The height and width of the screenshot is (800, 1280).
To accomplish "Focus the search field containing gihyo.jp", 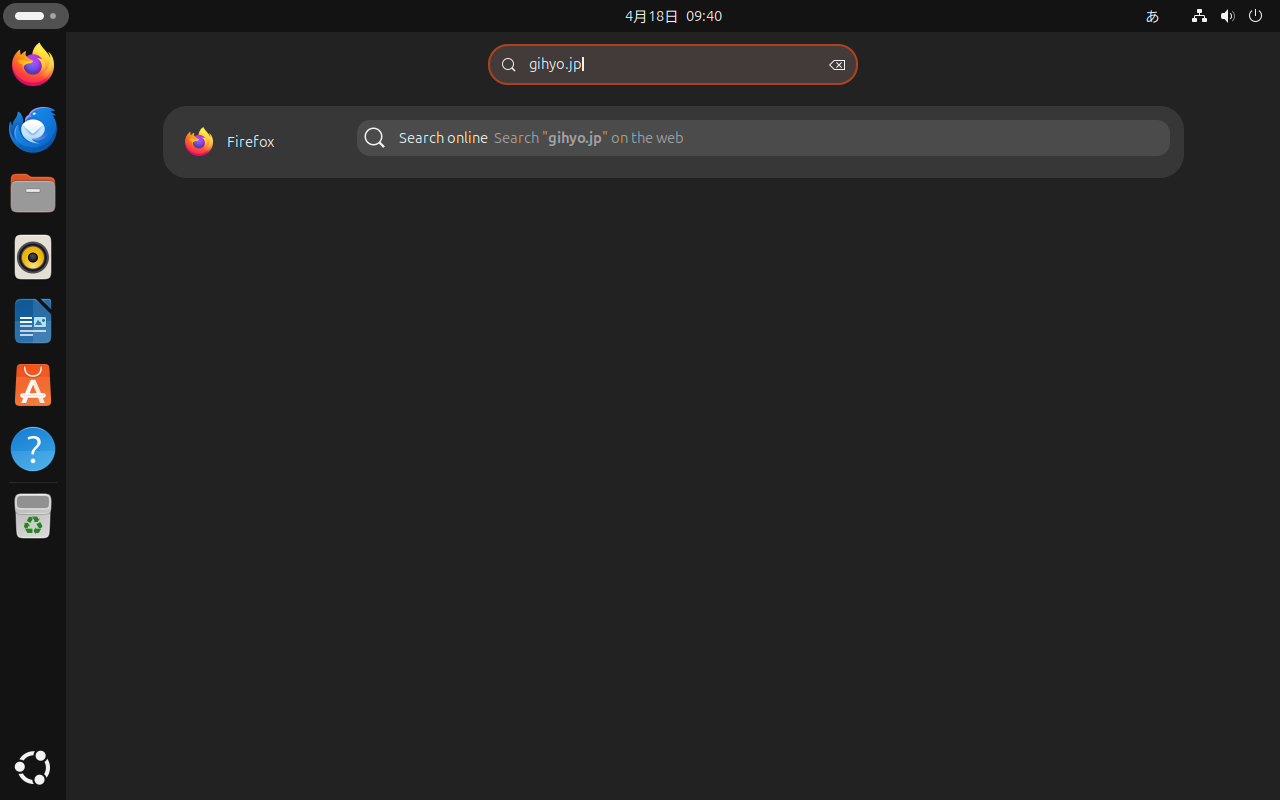I will 672,65.
